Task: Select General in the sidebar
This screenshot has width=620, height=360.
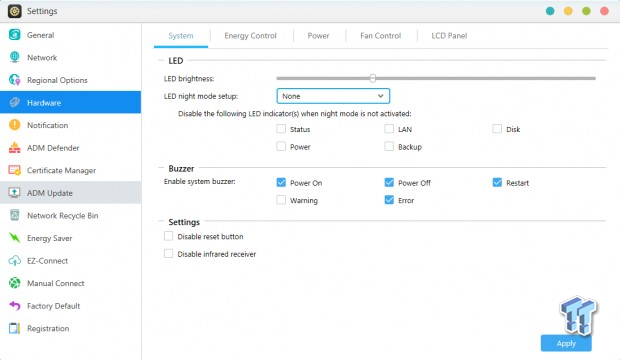Action: coord(70,35)
